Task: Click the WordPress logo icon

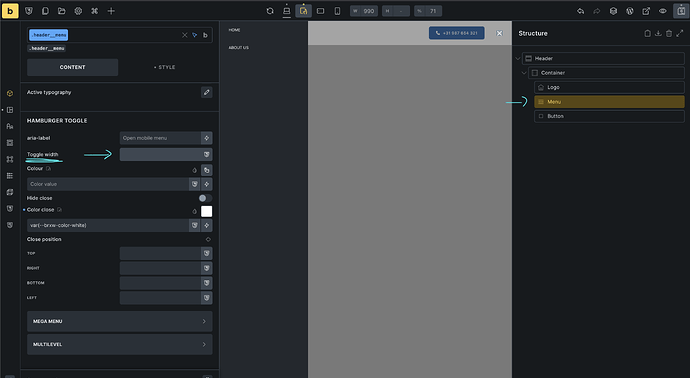Action: pos(630,11)
